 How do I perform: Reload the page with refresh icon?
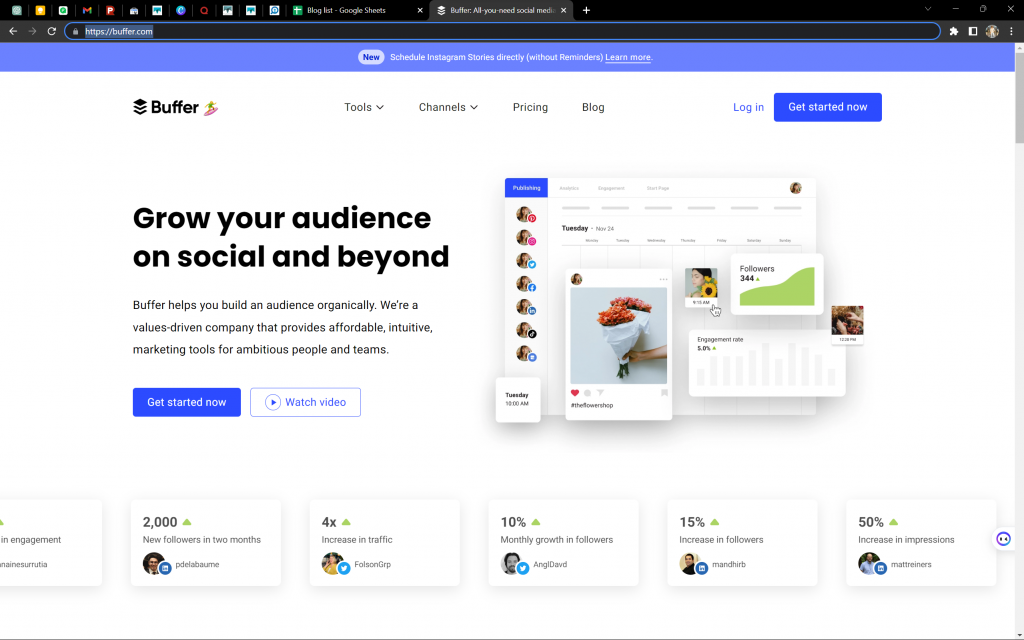point(52,31)
